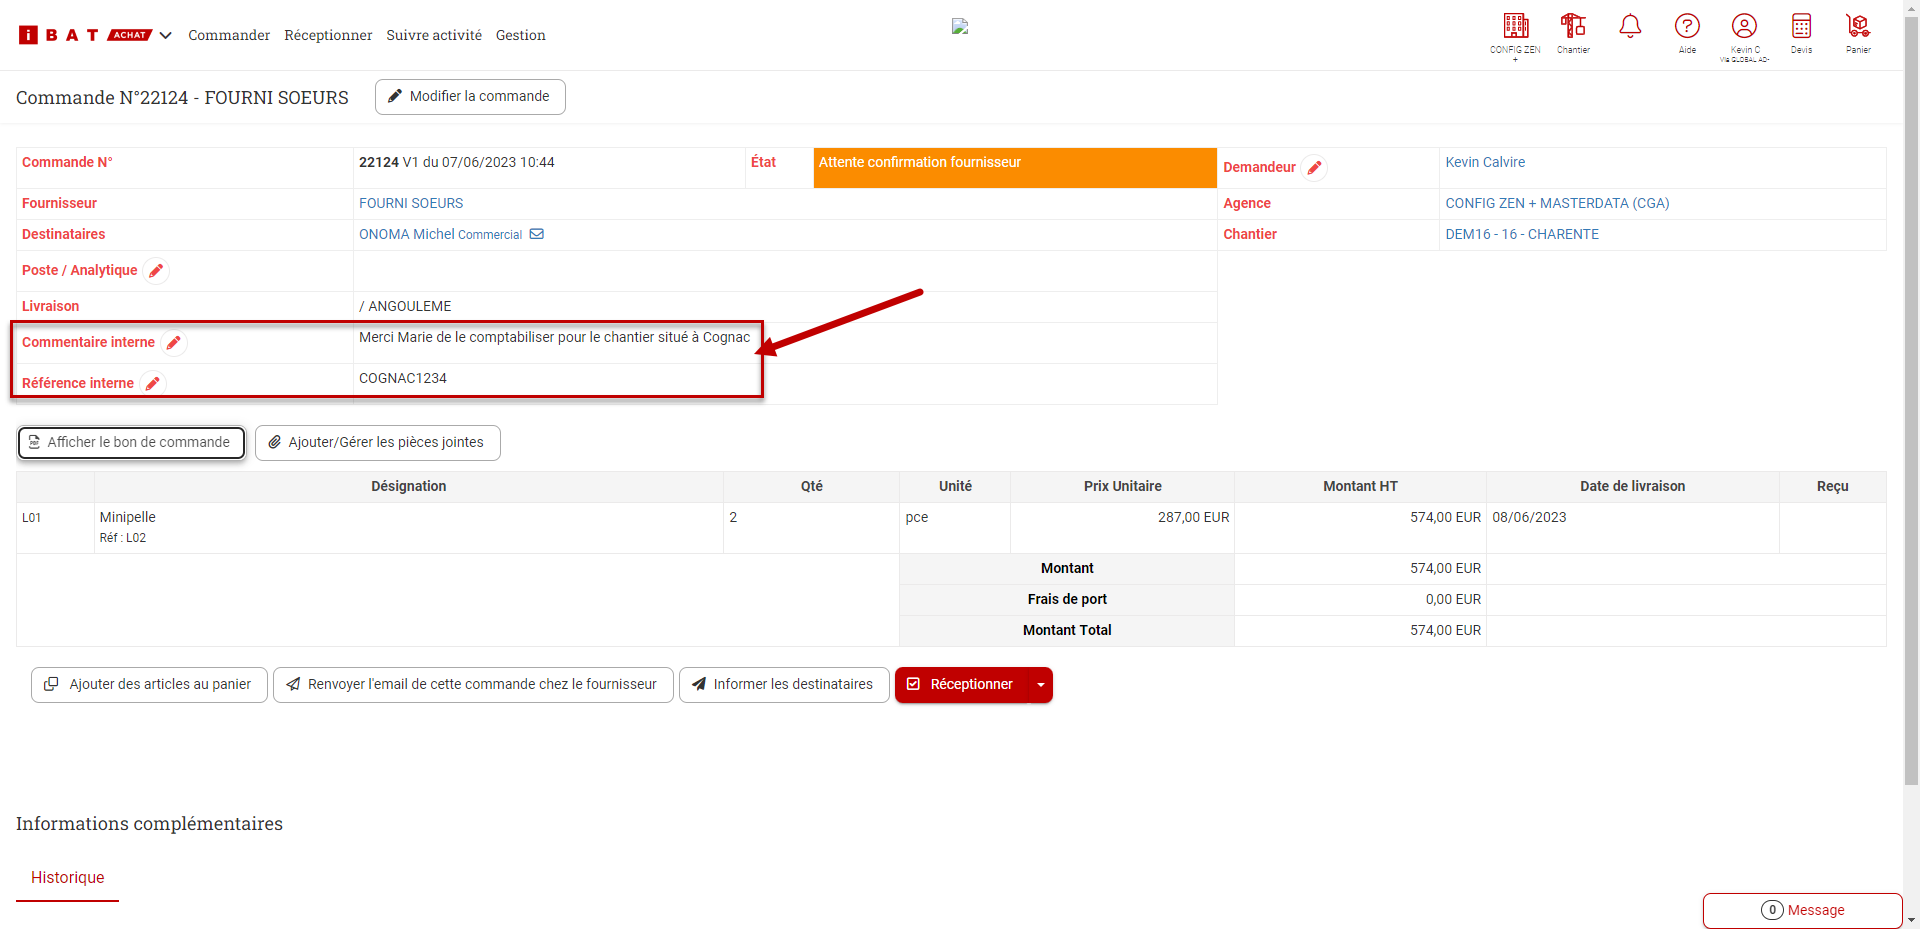Open the Panier cart icon
Viewport: 1920px width, 929px height.
[1858, 27]
